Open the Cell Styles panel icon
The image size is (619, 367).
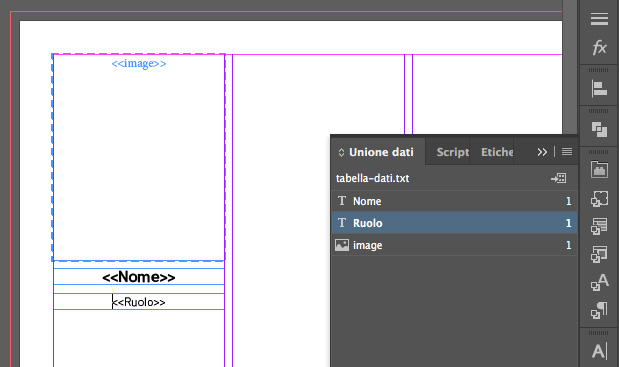[599, 255]
